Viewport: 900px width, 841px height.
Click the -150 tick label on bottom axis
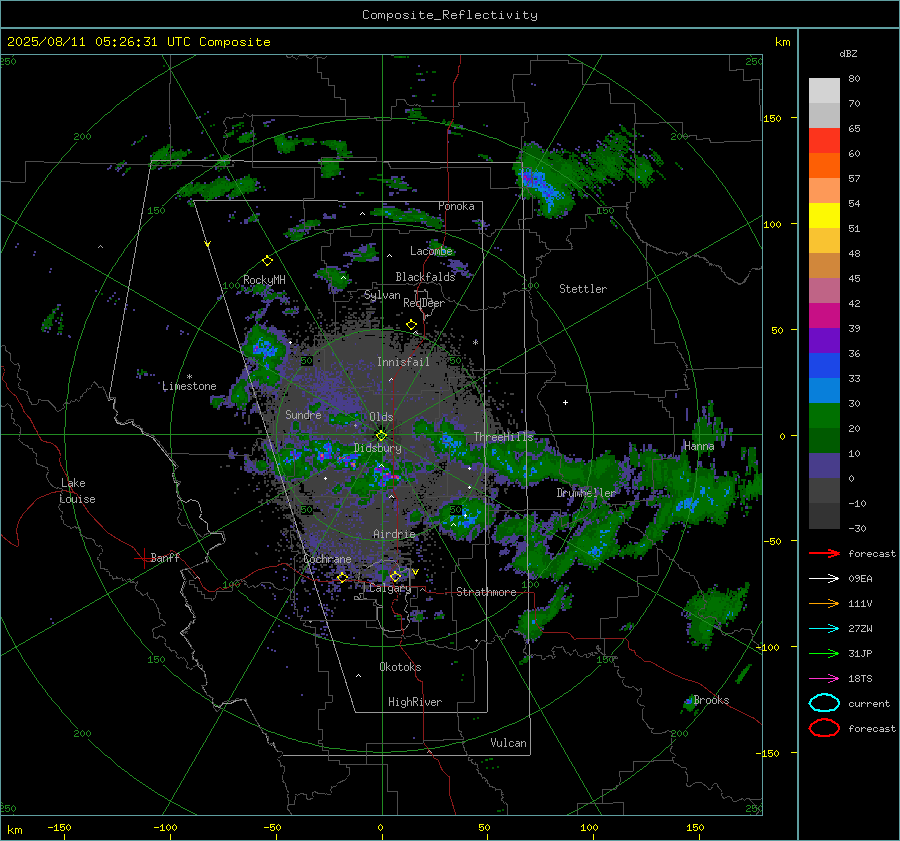coord(59,827)
